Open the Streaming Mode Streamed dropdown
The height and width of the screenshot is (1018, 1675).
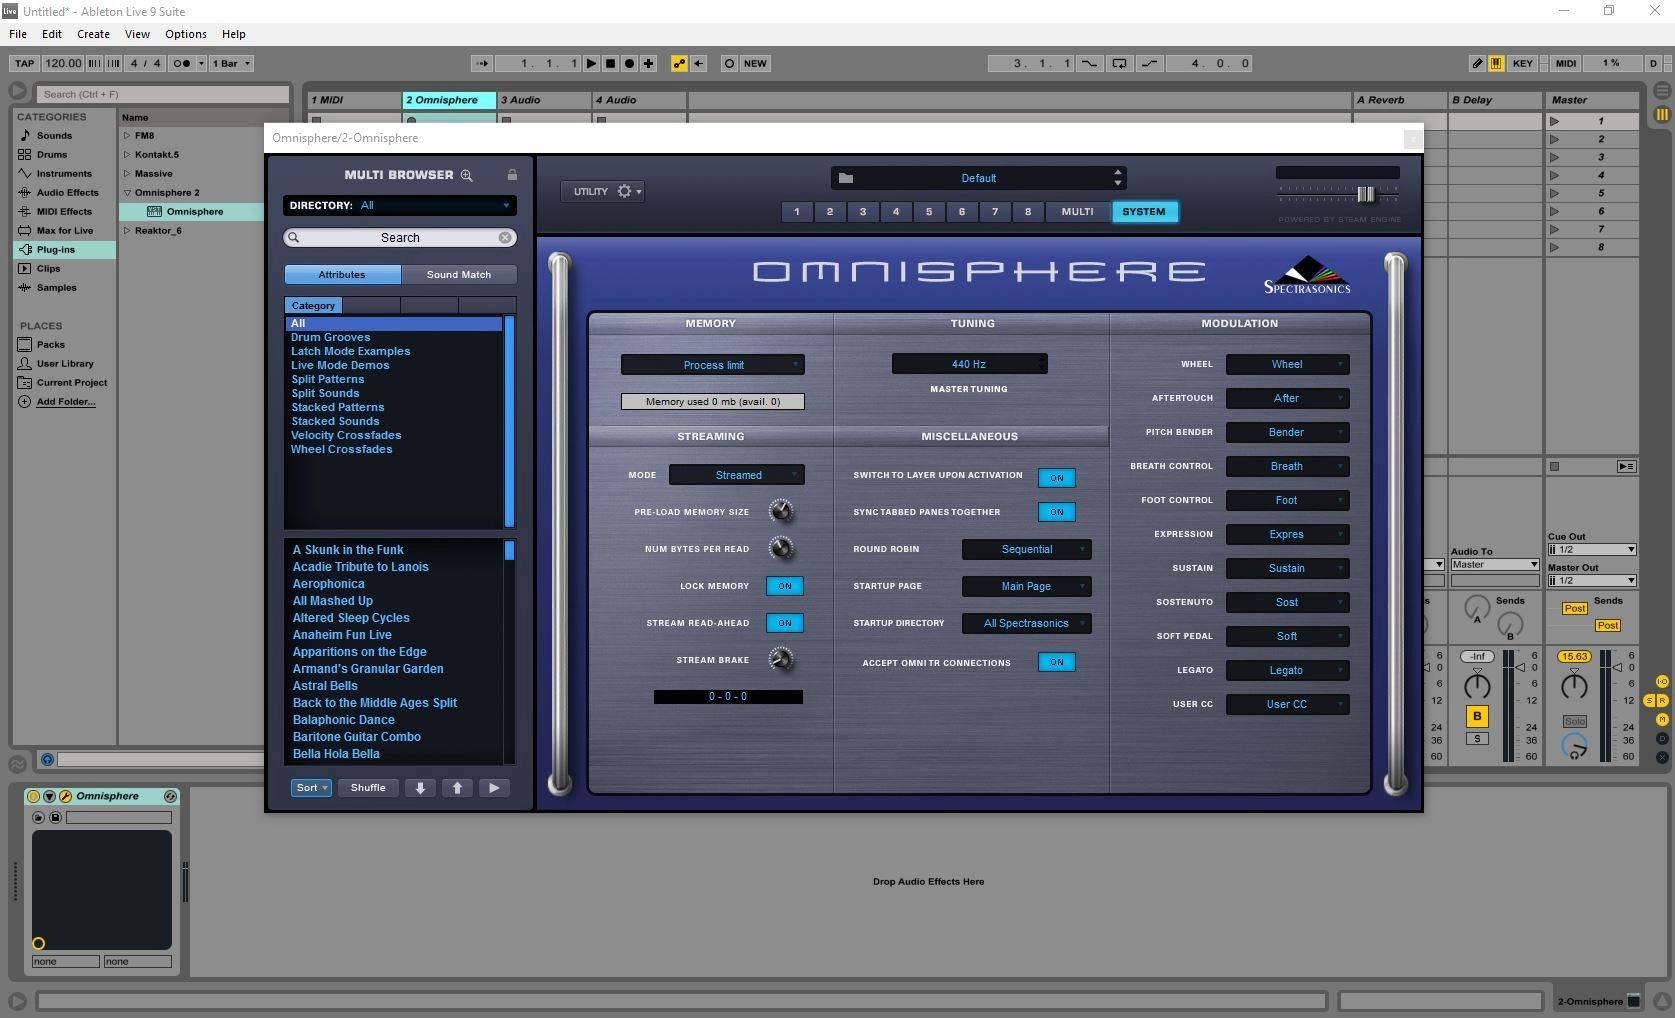[x=737, y=475]
